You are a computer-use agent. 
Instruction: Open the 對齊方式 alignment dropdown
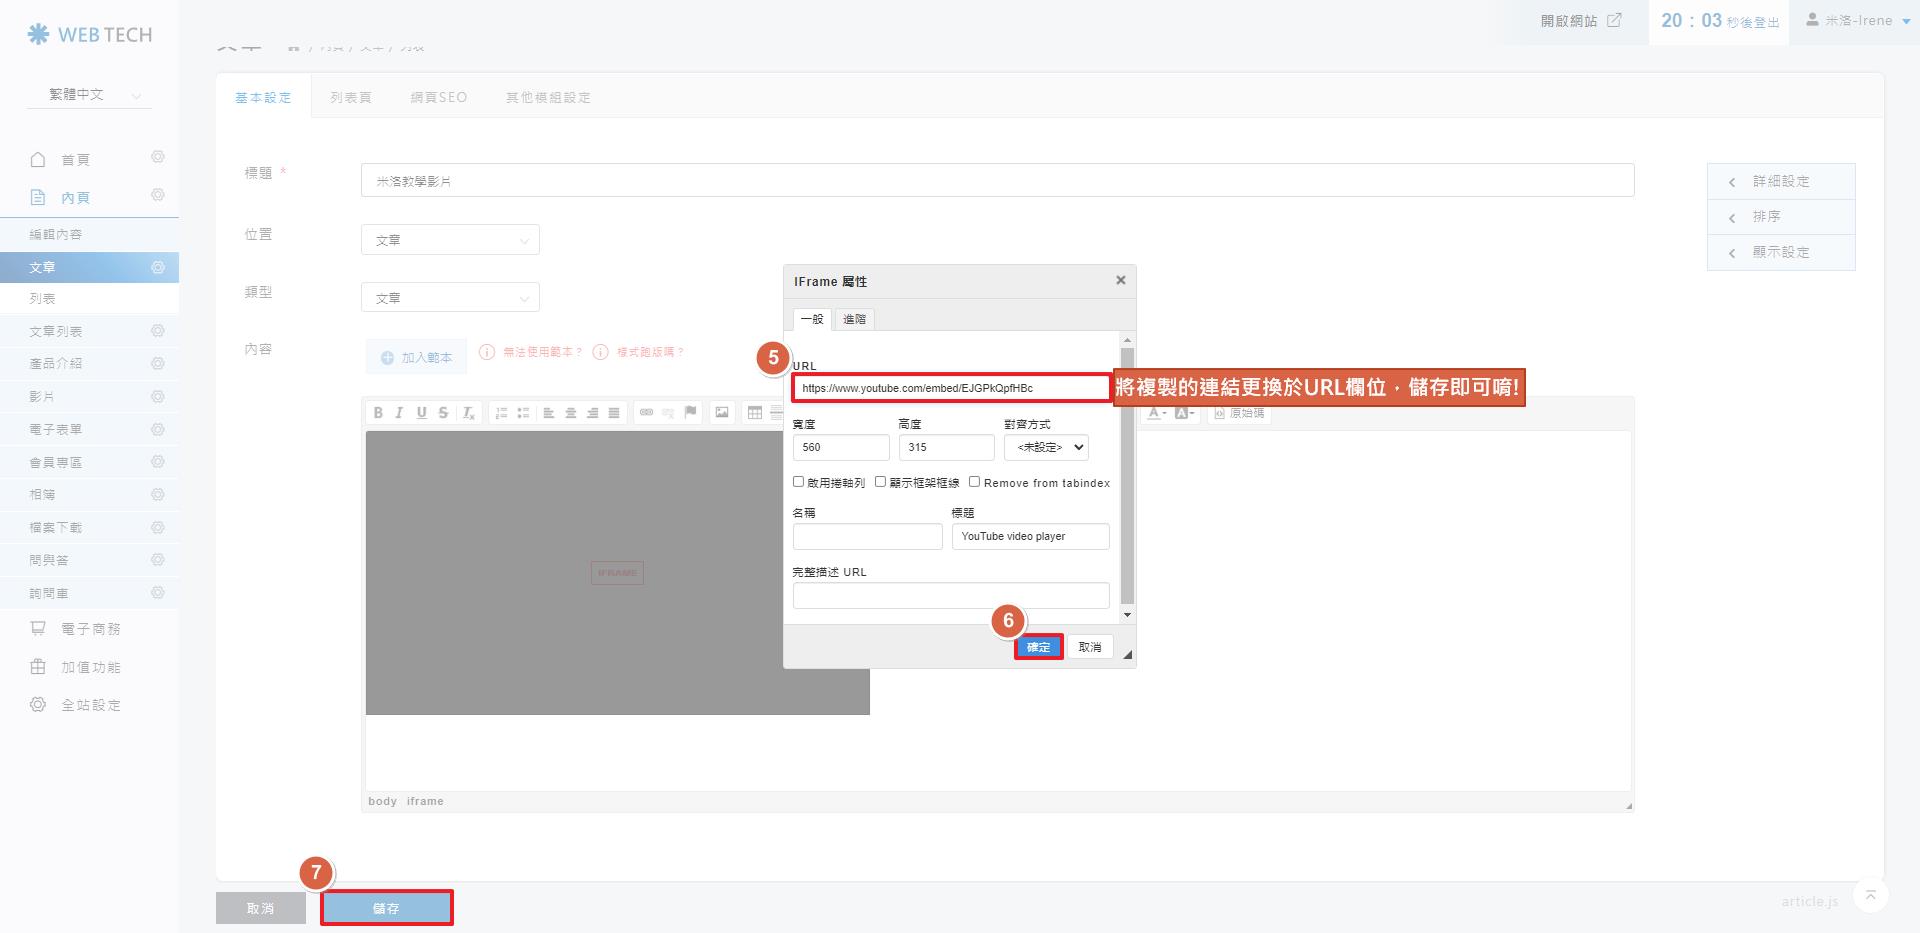pyautogui.click(x=1046, y=448)
